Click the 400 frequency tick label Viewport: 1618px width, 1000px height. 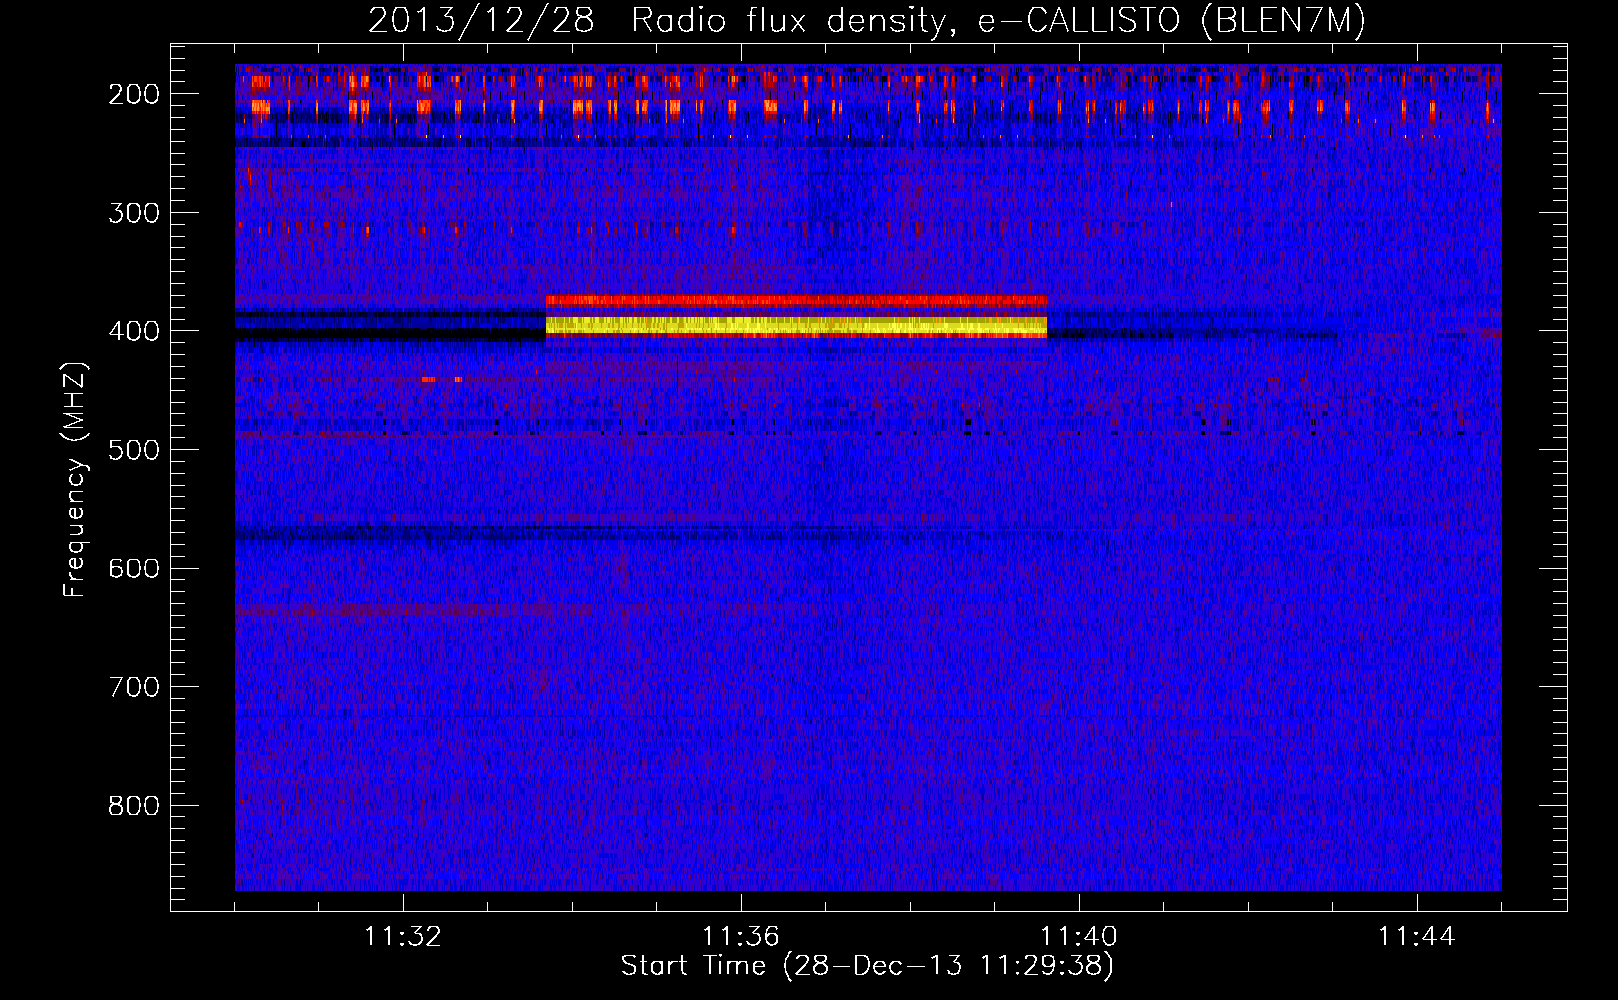[x=133, y=331]
